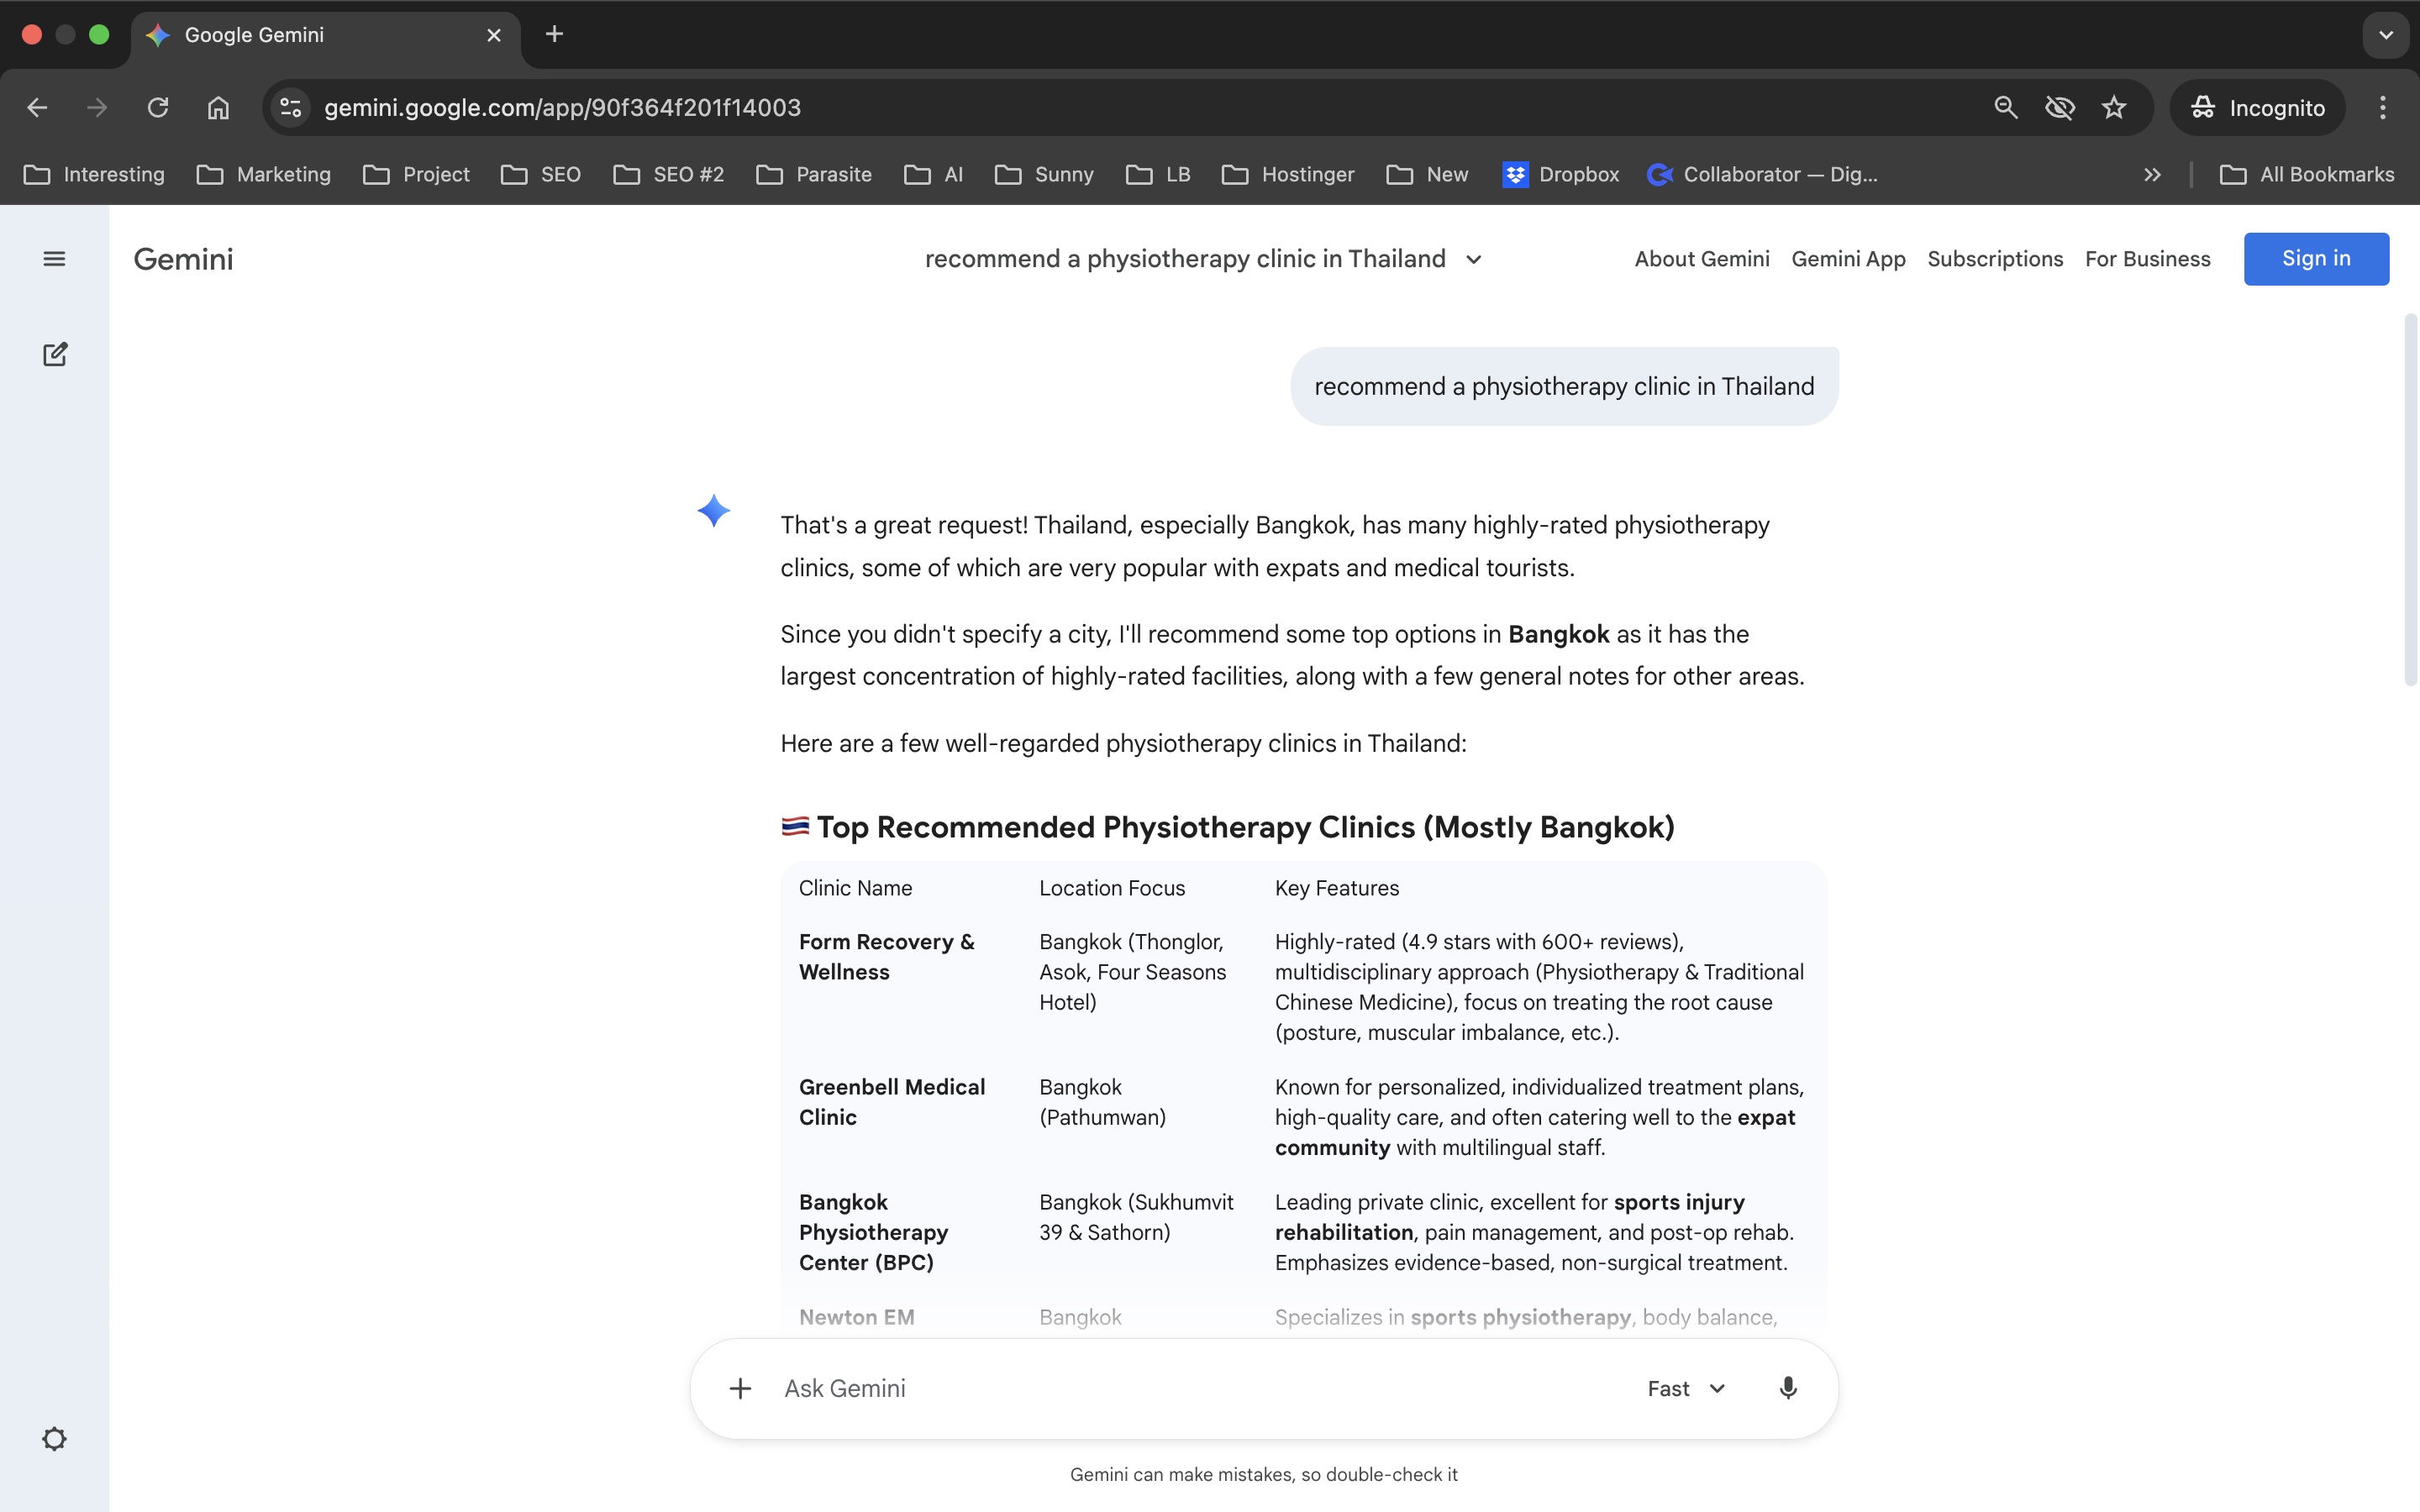The width and height of the screenshot is (2420, 1512).
Task: Click the Gemini sparkle response icon
Action: tap(713, 511)
